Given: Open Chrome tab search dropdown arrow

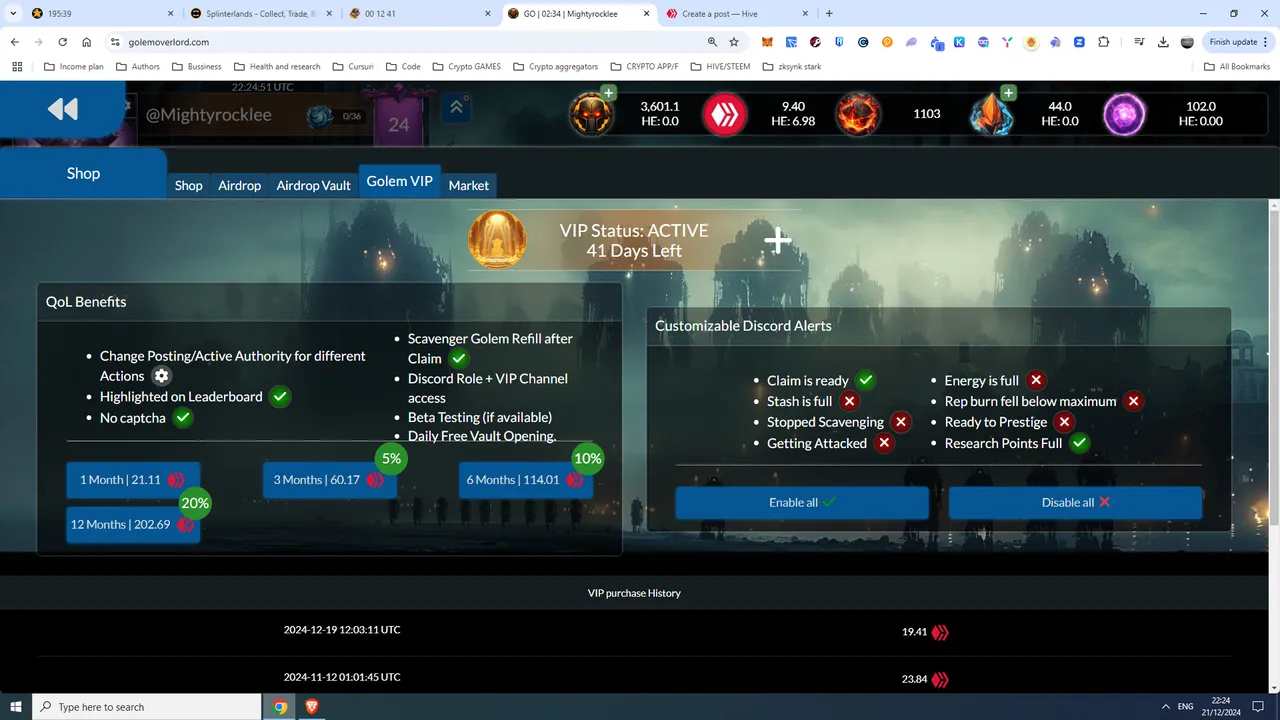Looking at the screenshot, I should pos(13,13).
